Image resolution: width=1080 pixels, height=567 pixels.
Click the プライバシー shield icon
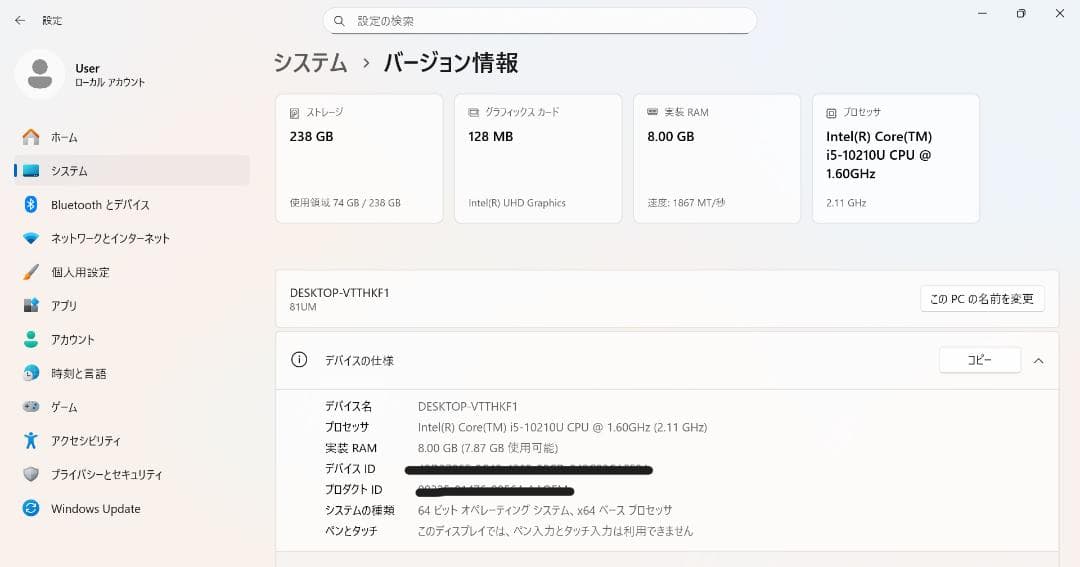[x=31, y=474]
